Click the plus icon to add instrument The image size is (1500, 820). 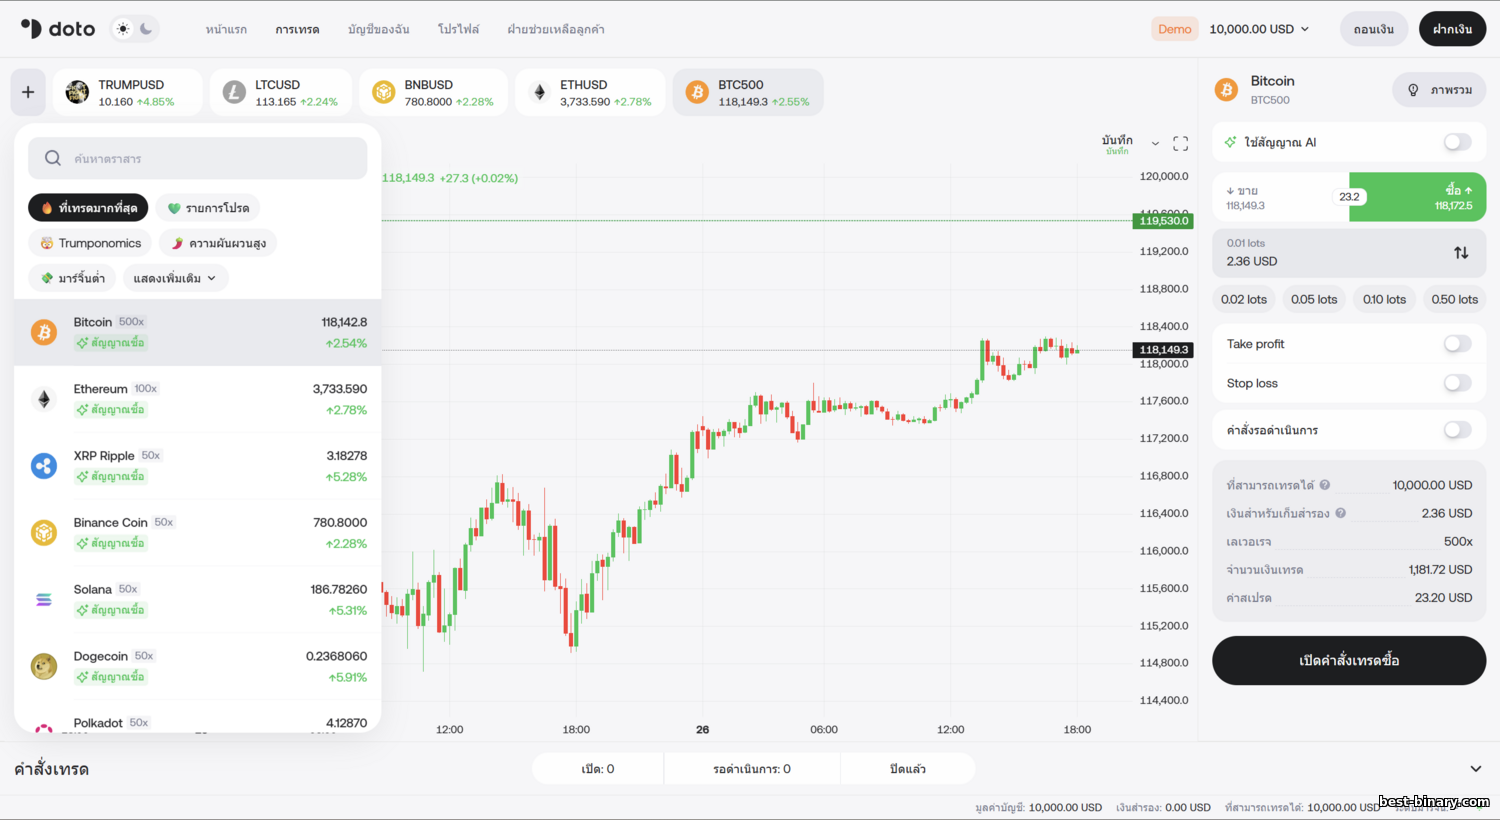[28, 93]
